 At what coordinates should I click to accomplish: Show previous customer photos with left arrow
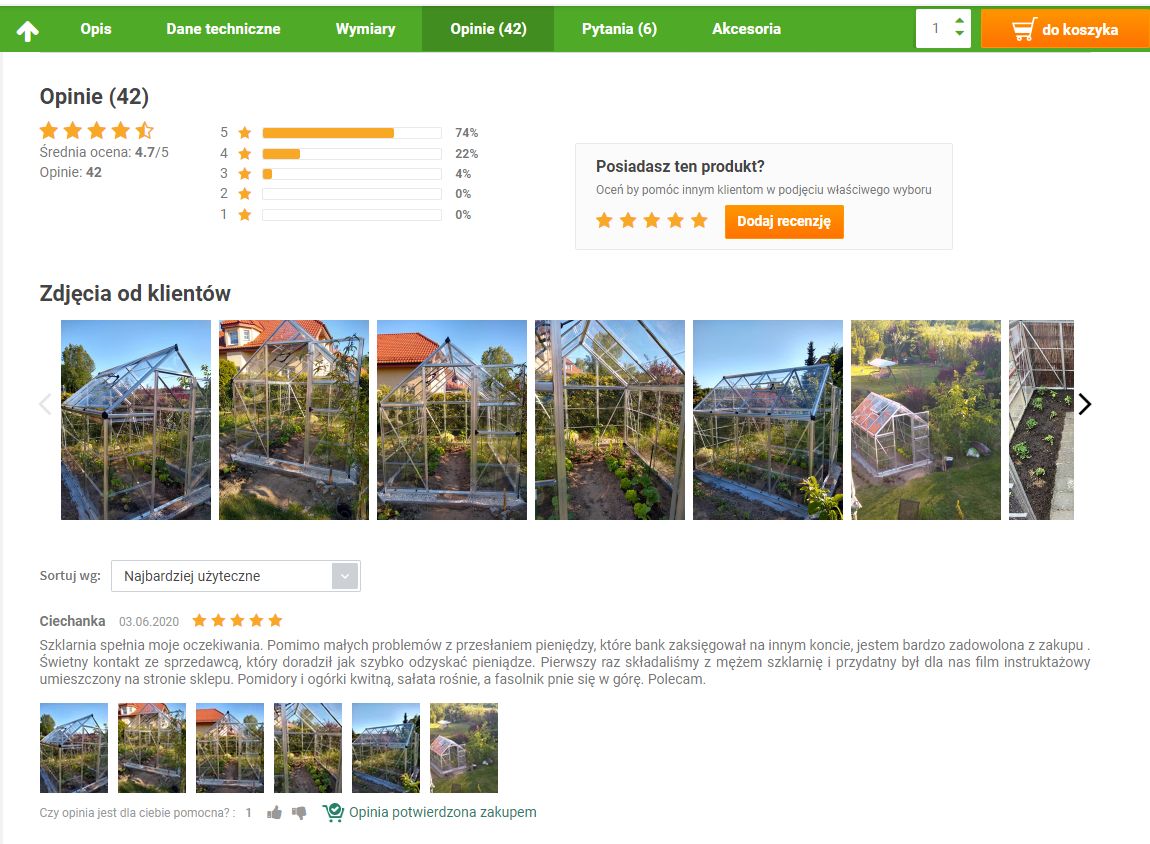45,404
